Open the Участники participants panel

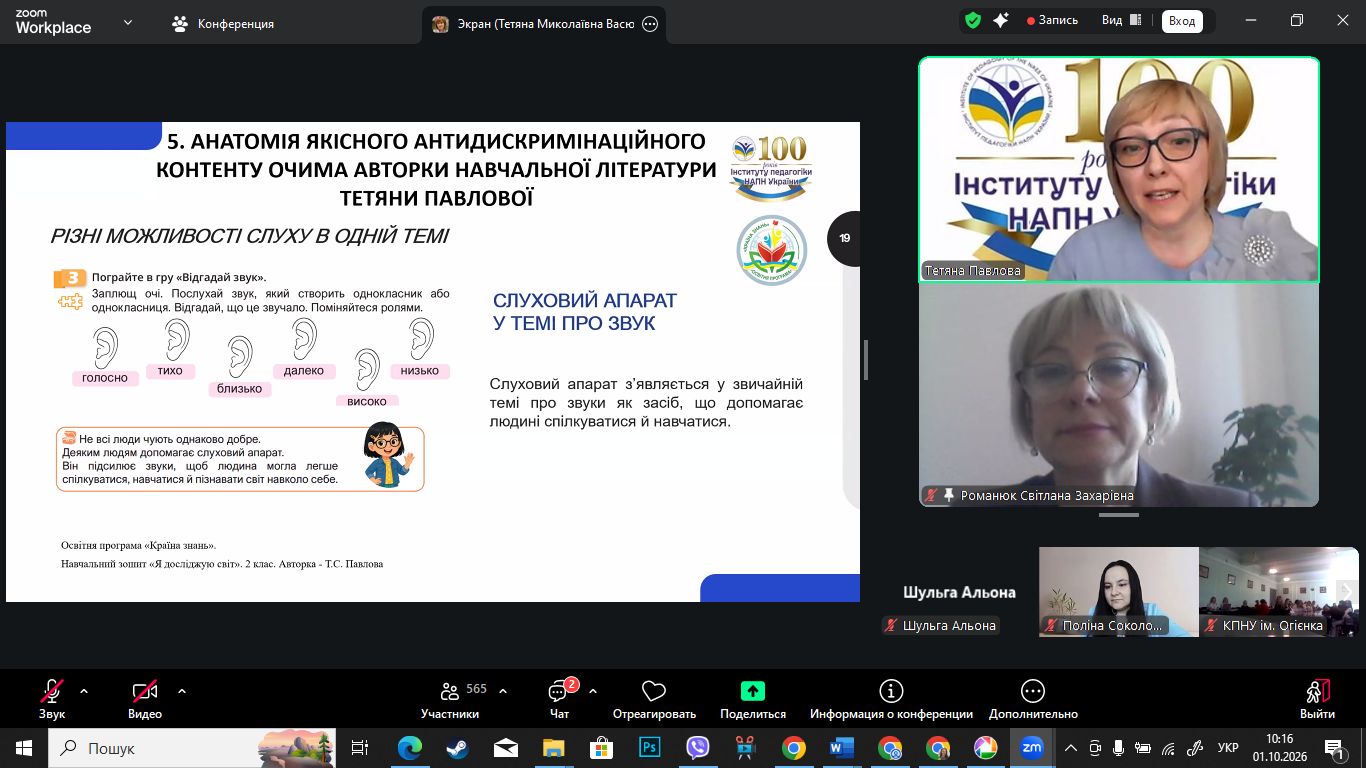point(450,699)
